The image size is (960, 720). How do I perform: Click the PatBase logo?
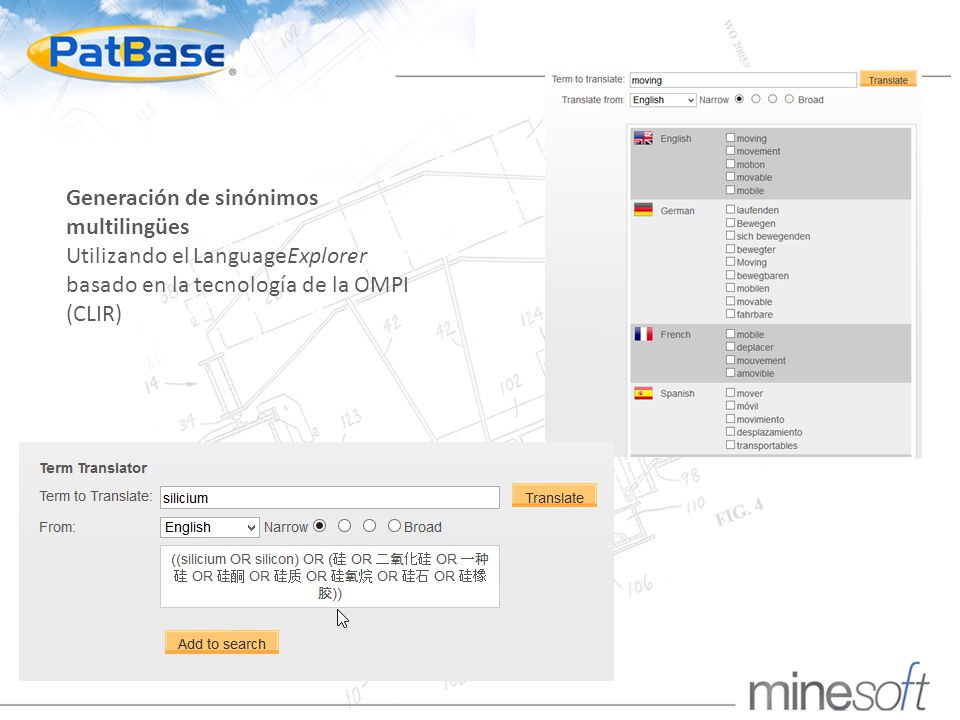click(x=132, y=53)
